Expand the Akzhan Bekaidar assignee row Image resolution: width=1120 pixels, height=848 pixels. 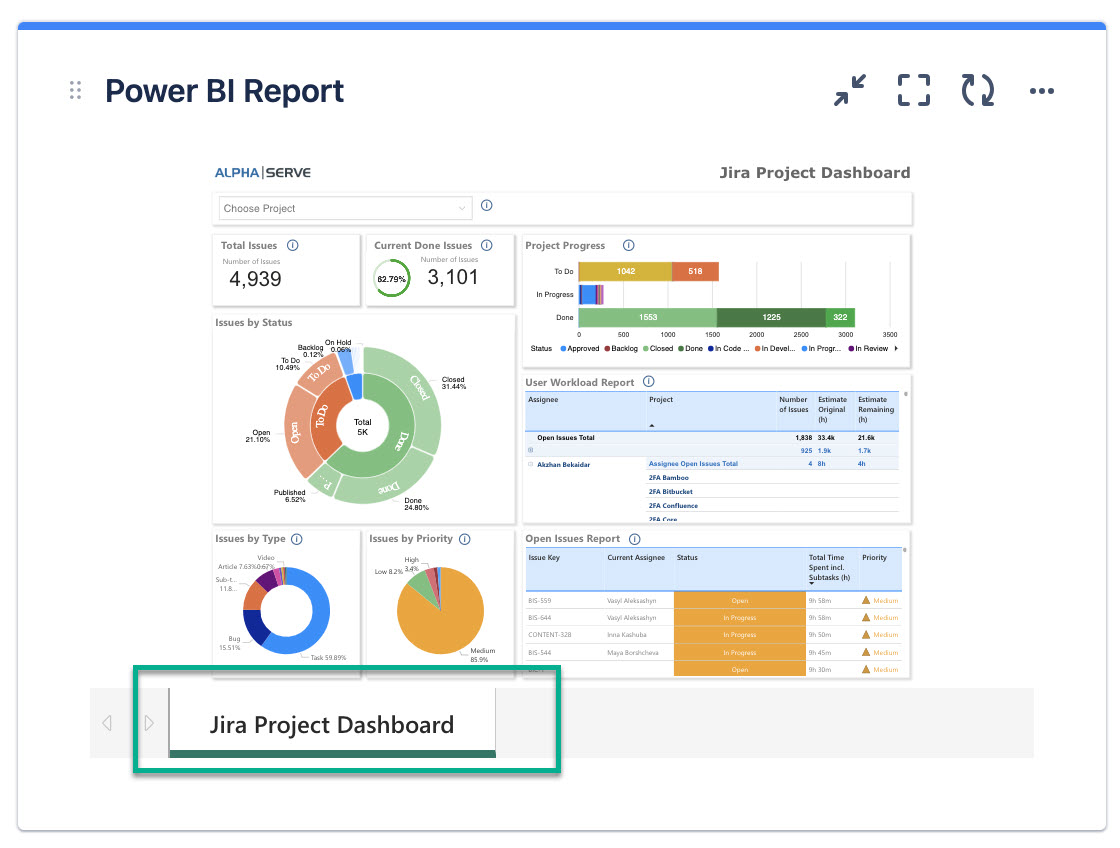530,464
